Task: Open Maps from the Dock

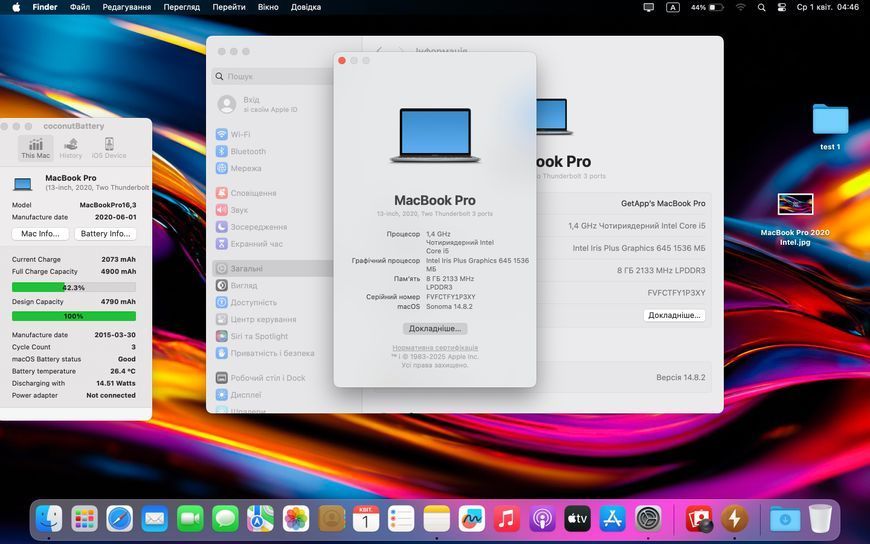Action: coord(260,519)
